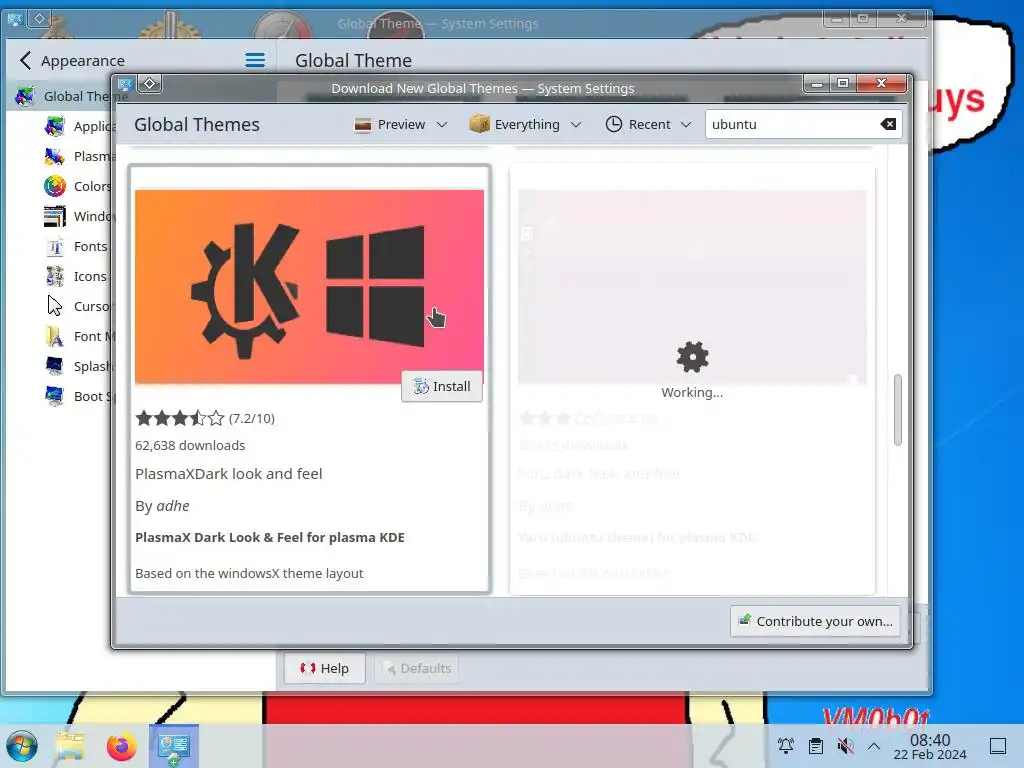This screenshot has height=768, width=1024.
Task: Open hamburger menu in System Settings sidebar
Action: click(x=255, y=61)
